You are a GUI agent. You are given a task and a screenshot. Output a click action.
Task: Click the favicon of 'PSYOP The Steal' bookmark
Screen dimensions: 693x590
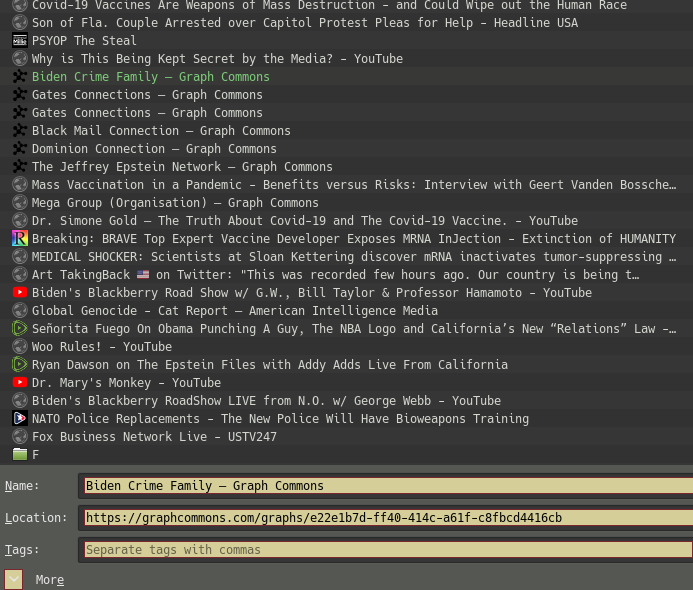(19, 41)
